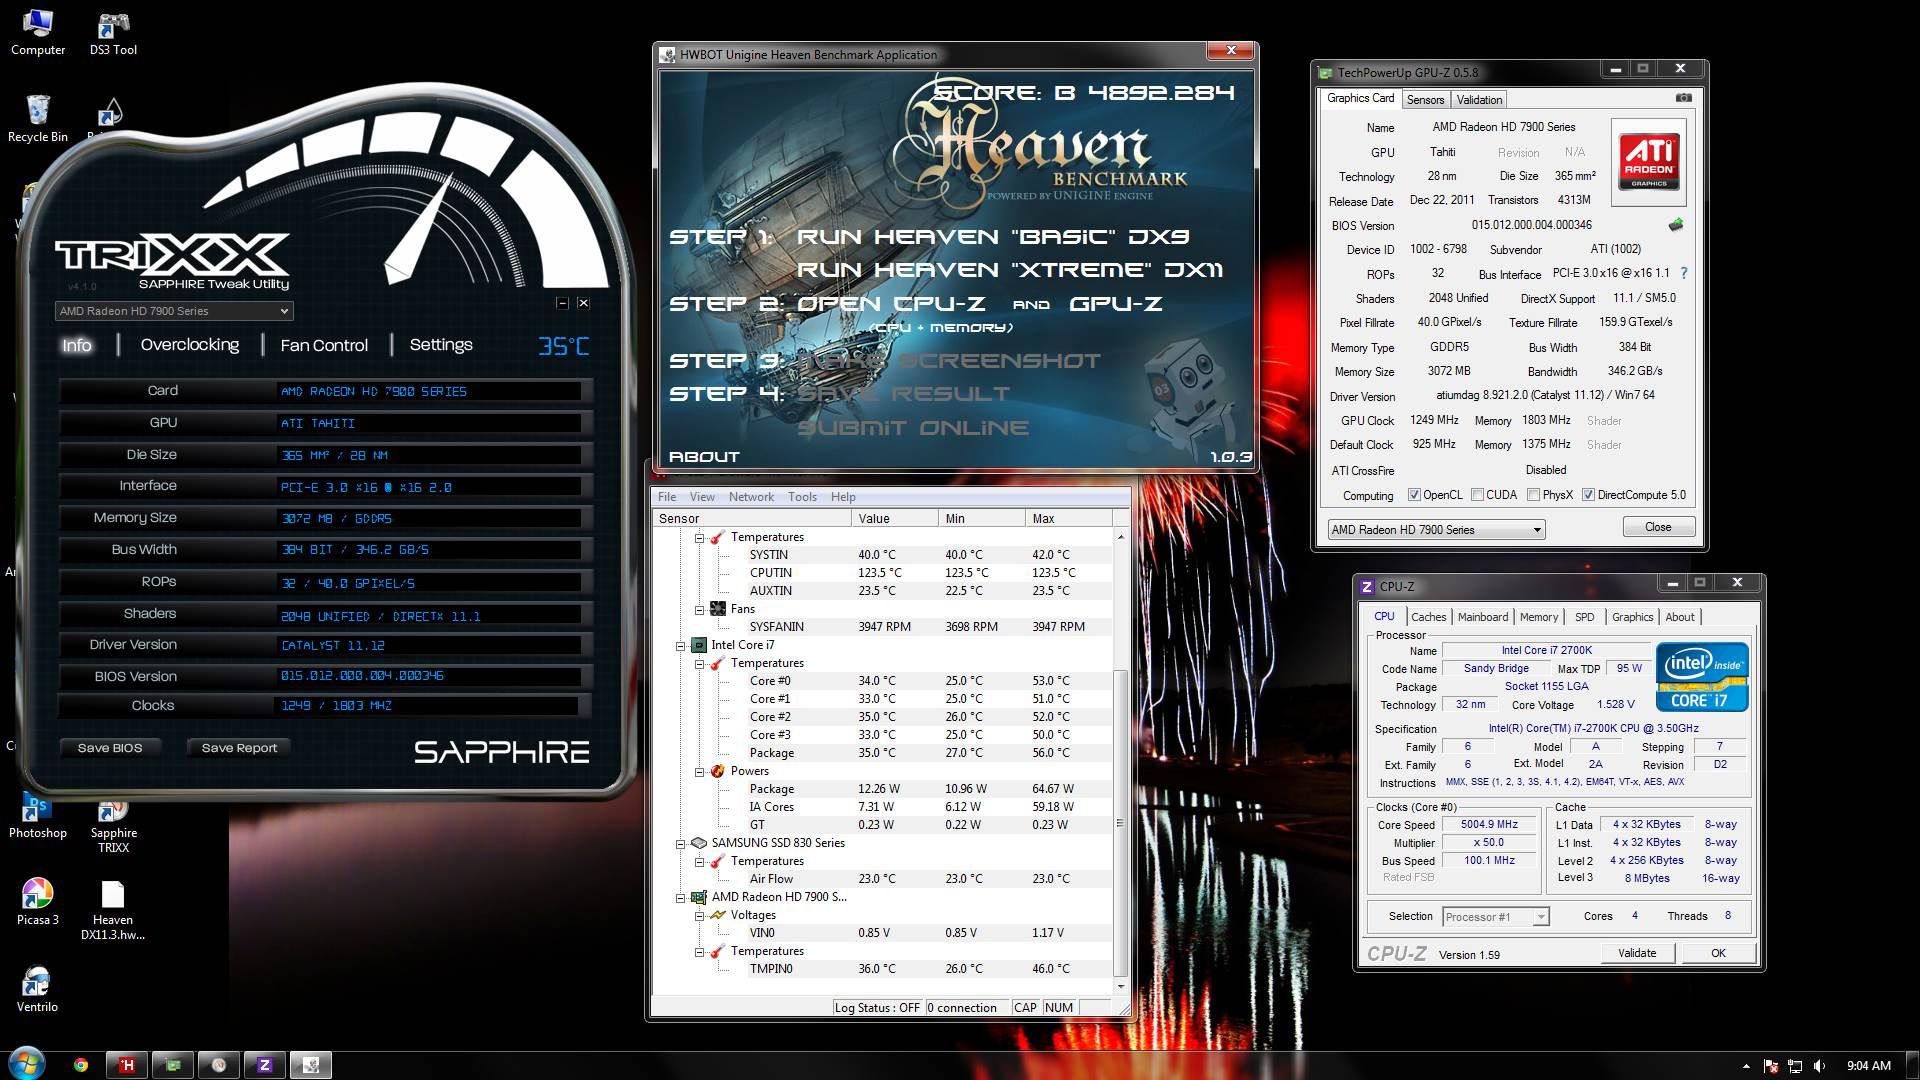Open the Ventrilo desktop icon
The height and width of the screenshot is (1080, 1920).
pos(37,989)
